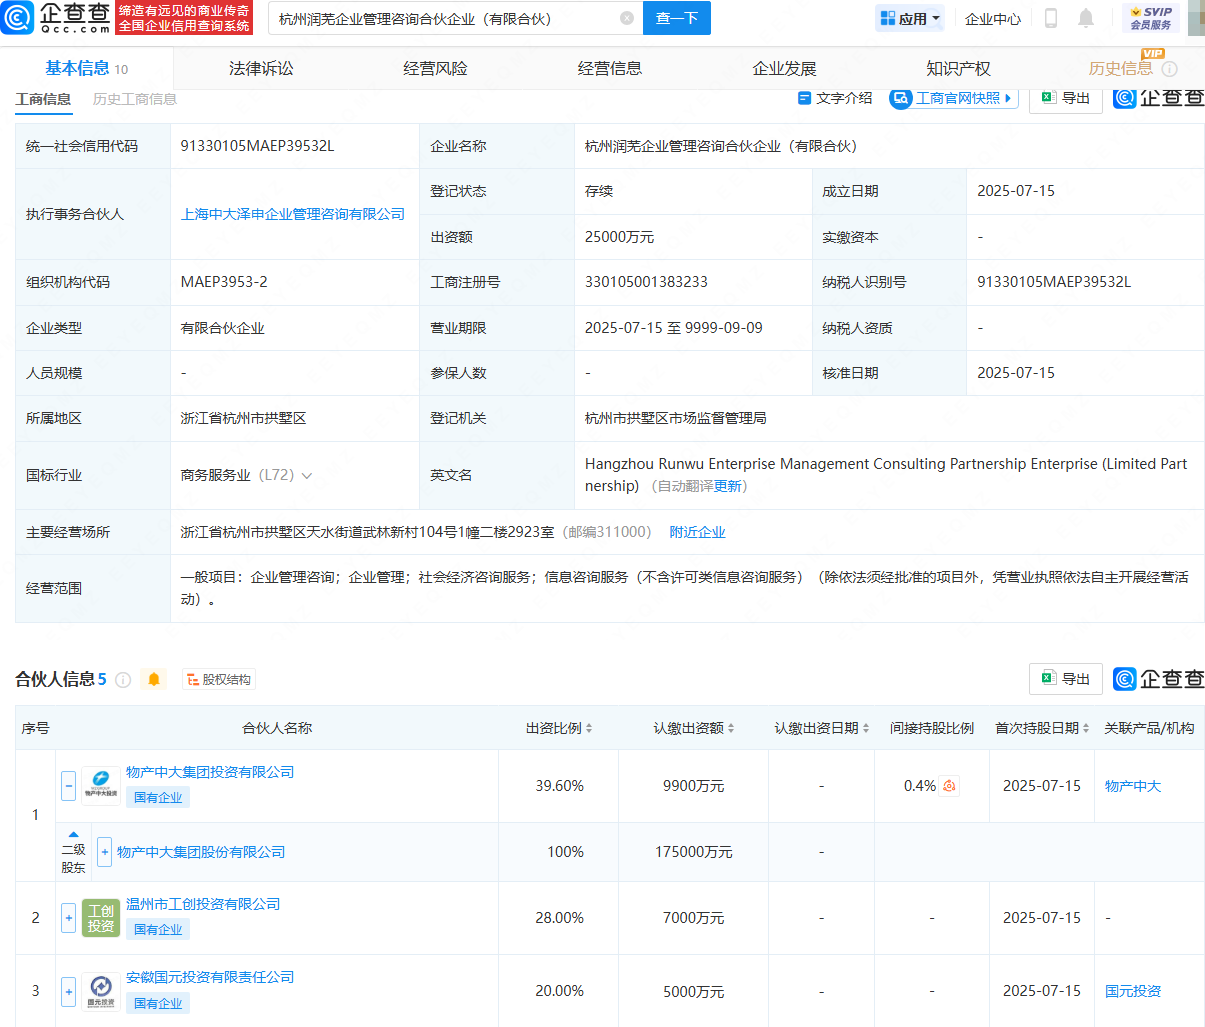The height and width of the screenshot is (1027, 1205).
Task: Open the header notification bell
Action: [x=1086, y=18]
